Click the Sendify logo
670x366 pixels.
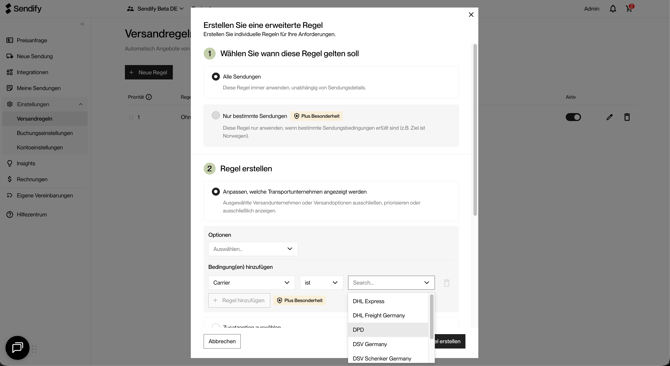coord(24,9)
